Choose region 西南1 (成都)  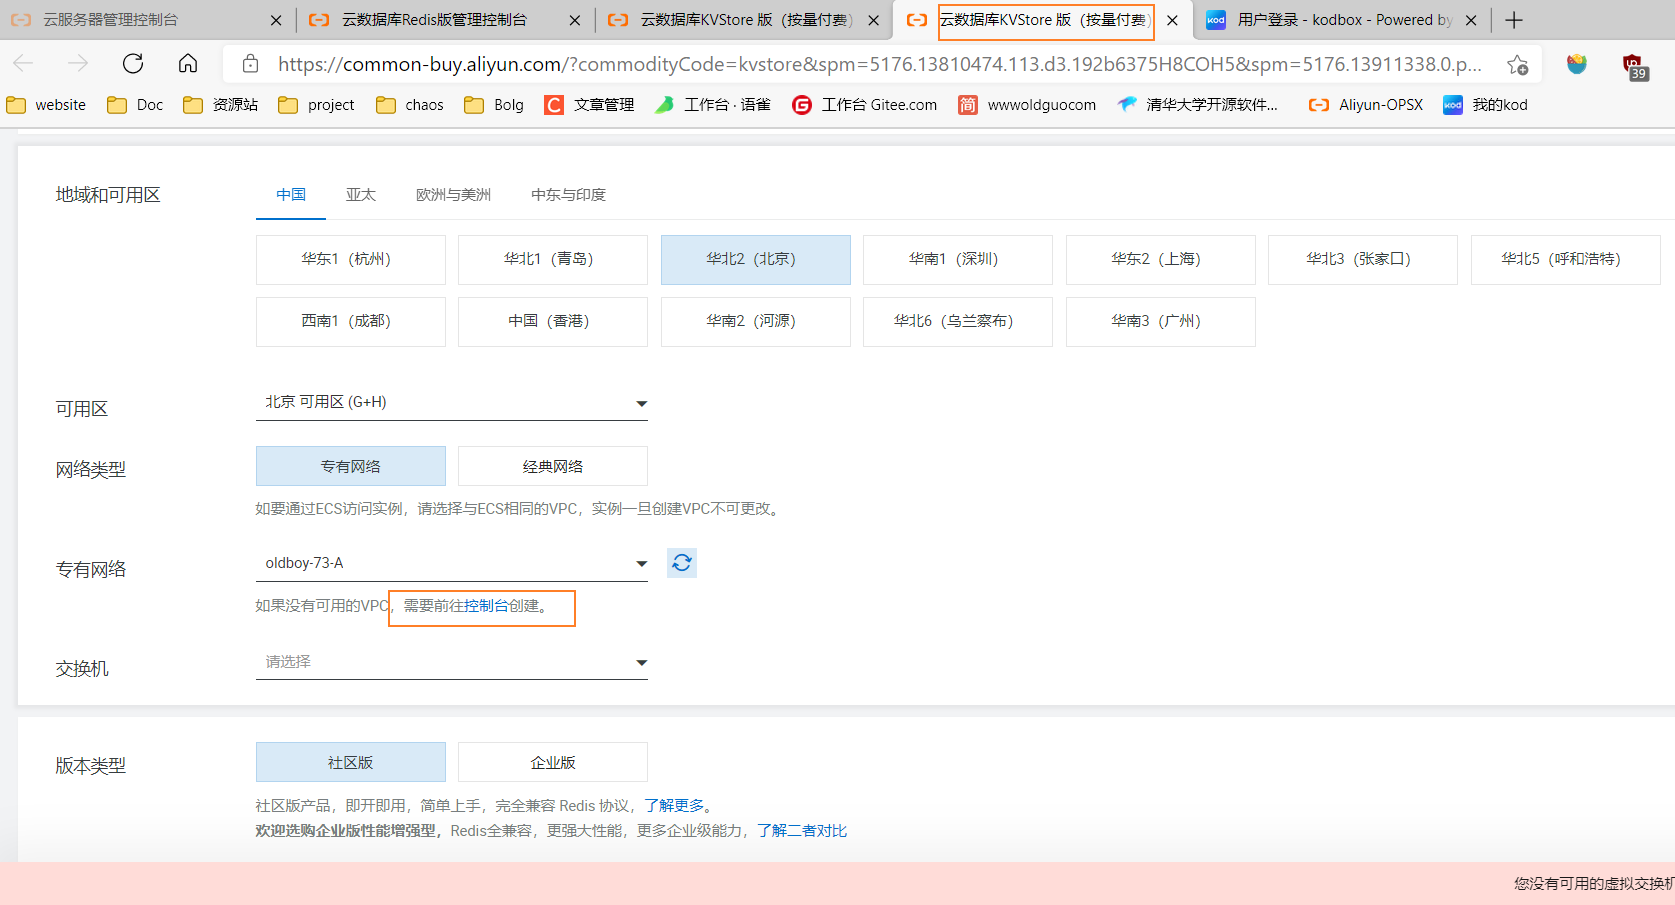[351, 322]
